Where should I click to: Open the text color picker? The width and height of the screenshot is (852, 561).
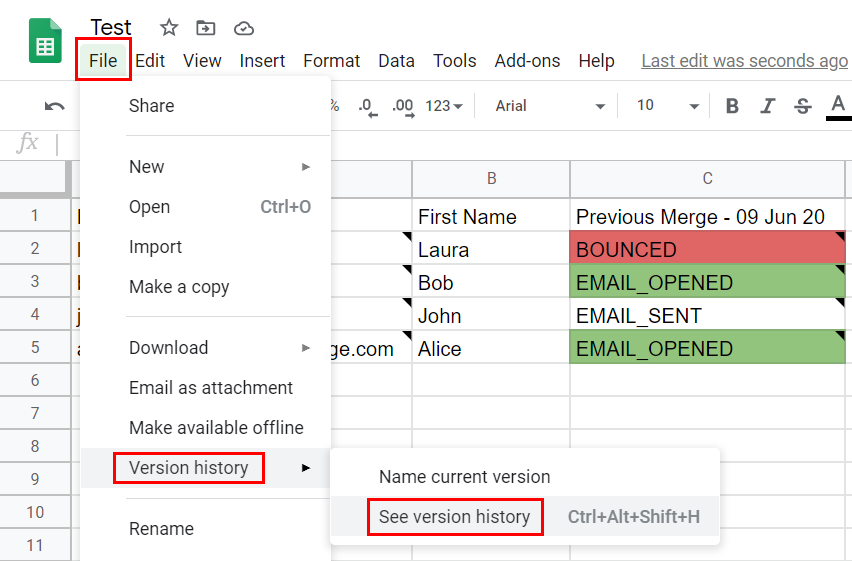(837, 106)
